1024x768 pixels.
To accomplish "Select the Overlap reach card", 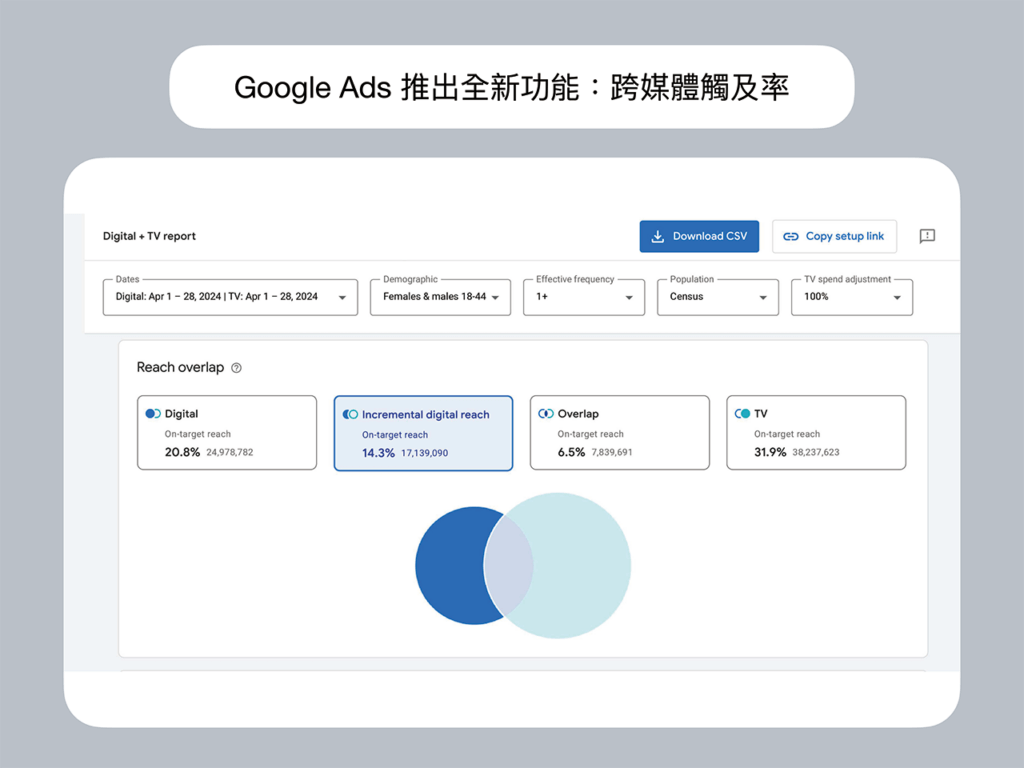I will click(619, 433).
